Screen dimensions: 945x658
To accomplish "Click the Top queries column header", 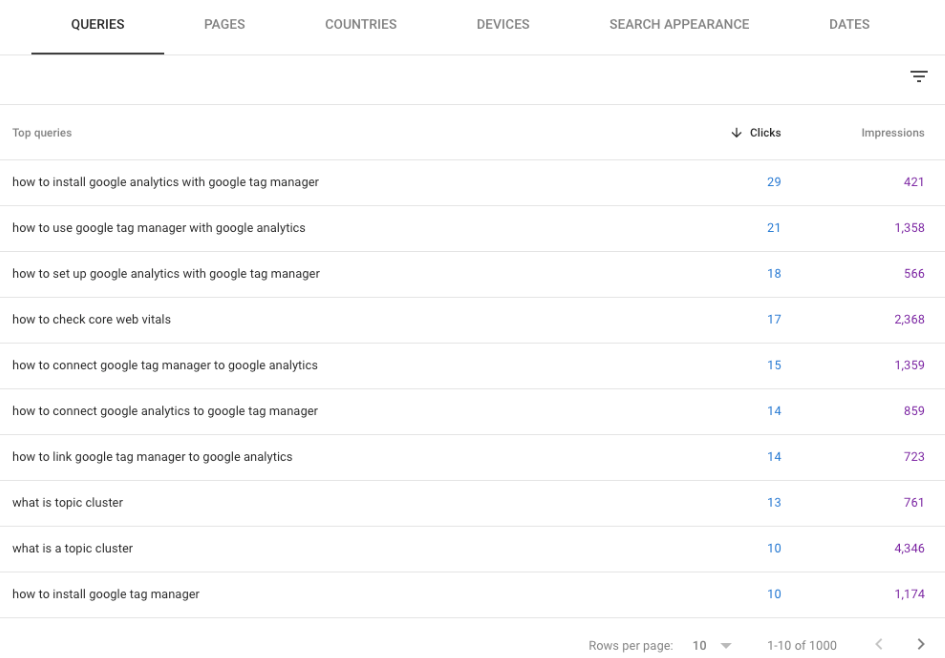I will [42, 133].
